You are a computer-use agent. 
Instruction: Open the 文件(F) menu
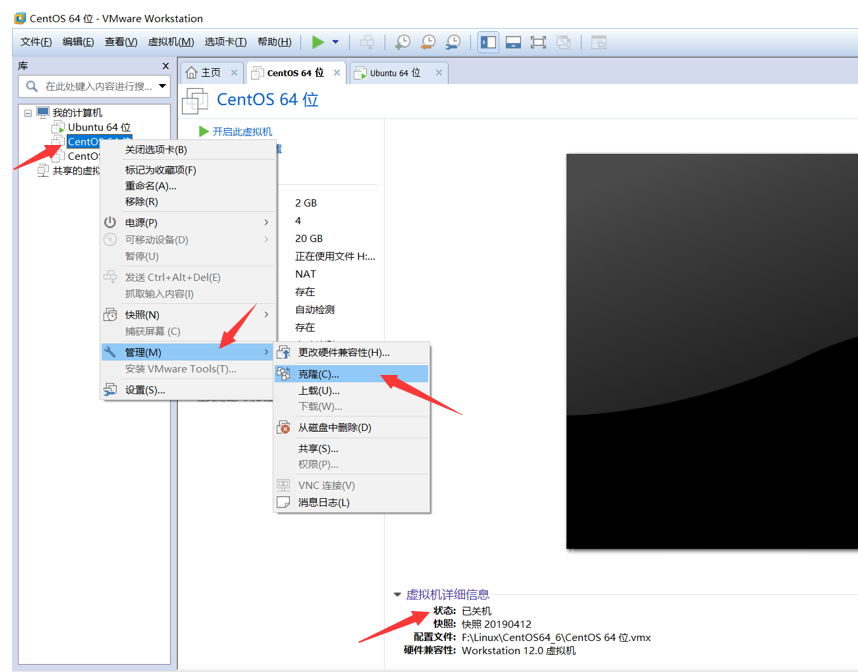pyautogui.click(x=36, y=42)
